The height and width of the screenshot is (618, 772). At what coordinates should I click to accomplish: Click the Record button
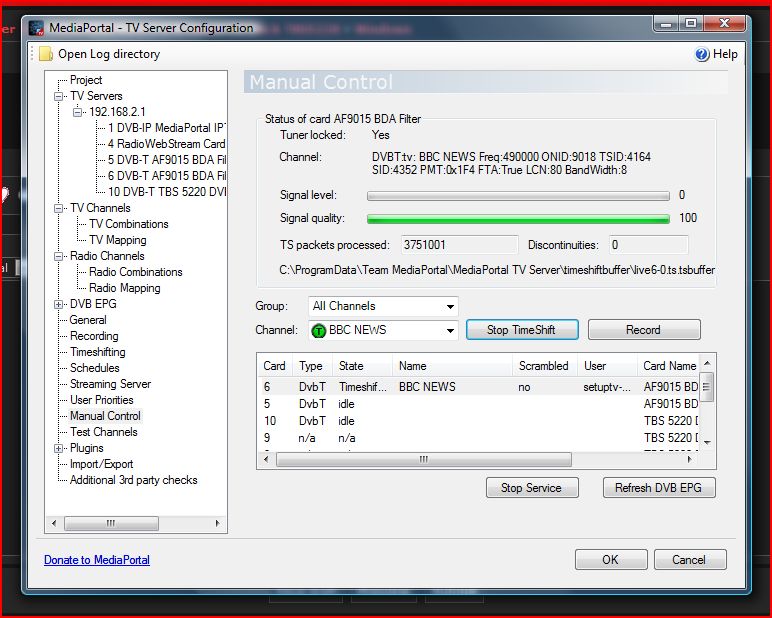644,330
